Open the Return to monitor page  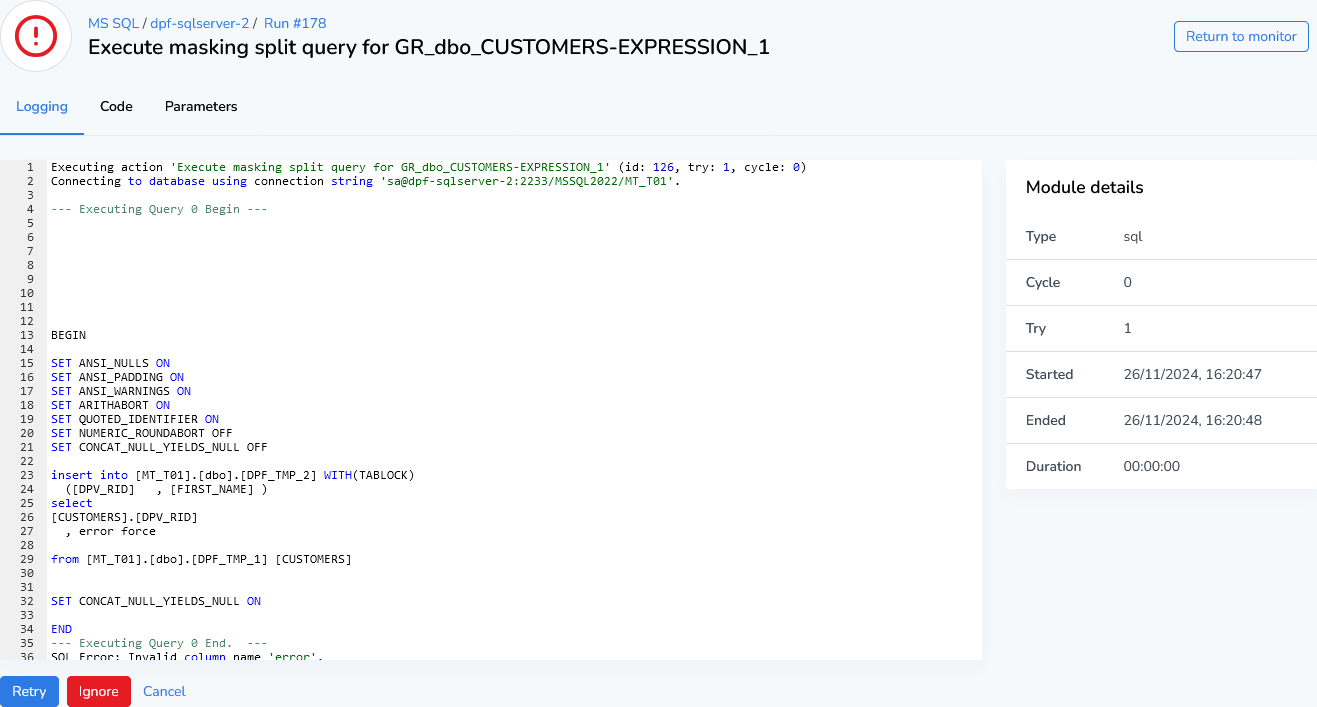pos(1240,36)
